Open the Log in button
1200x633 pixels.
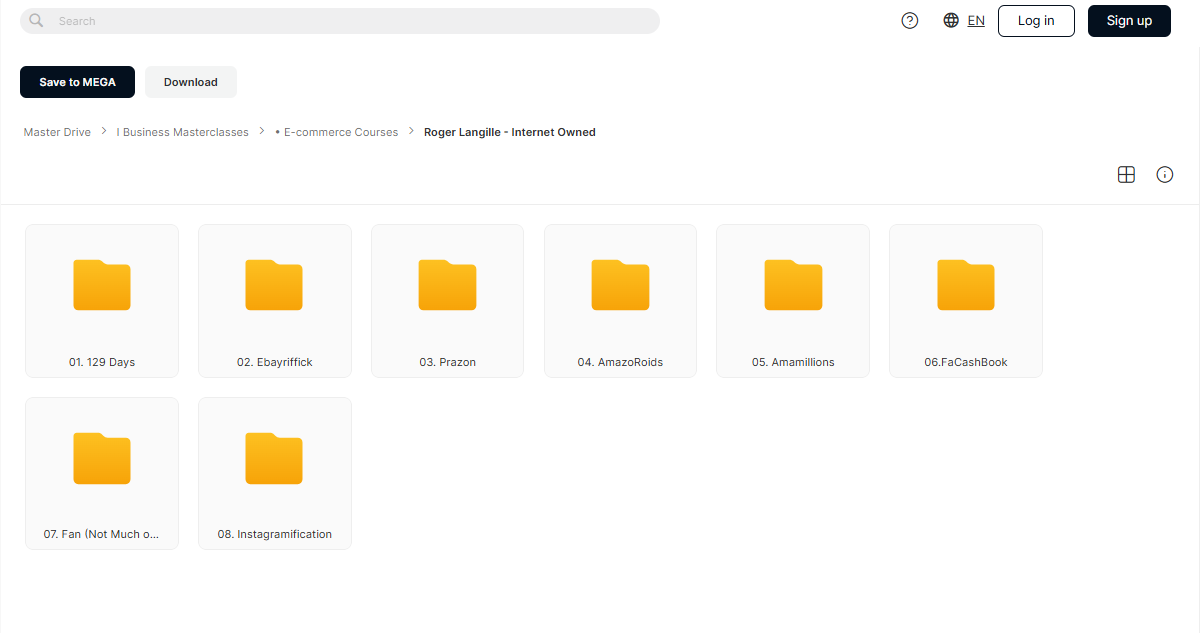pyautogui.click(x=1036, y=21)
